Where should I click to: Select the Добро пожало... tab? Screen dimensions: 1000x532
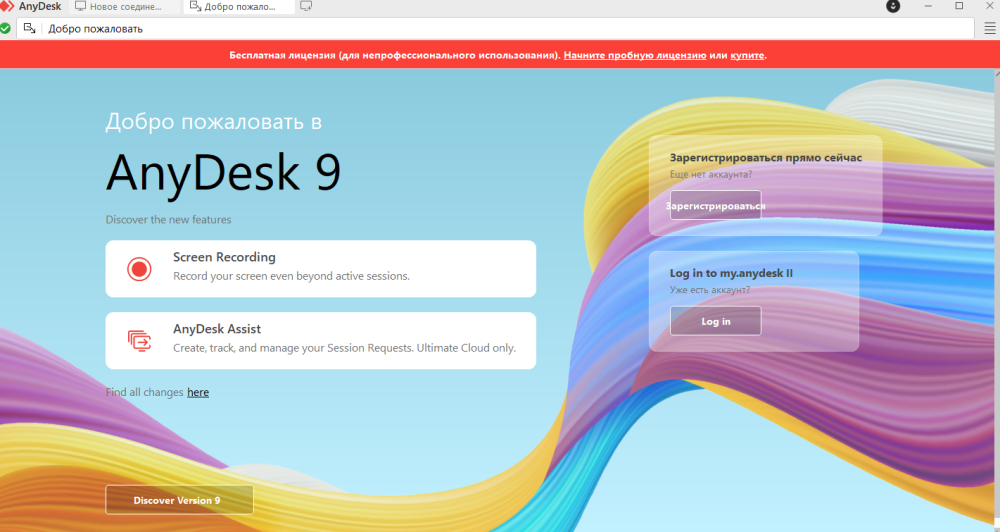tap(239, 6)
